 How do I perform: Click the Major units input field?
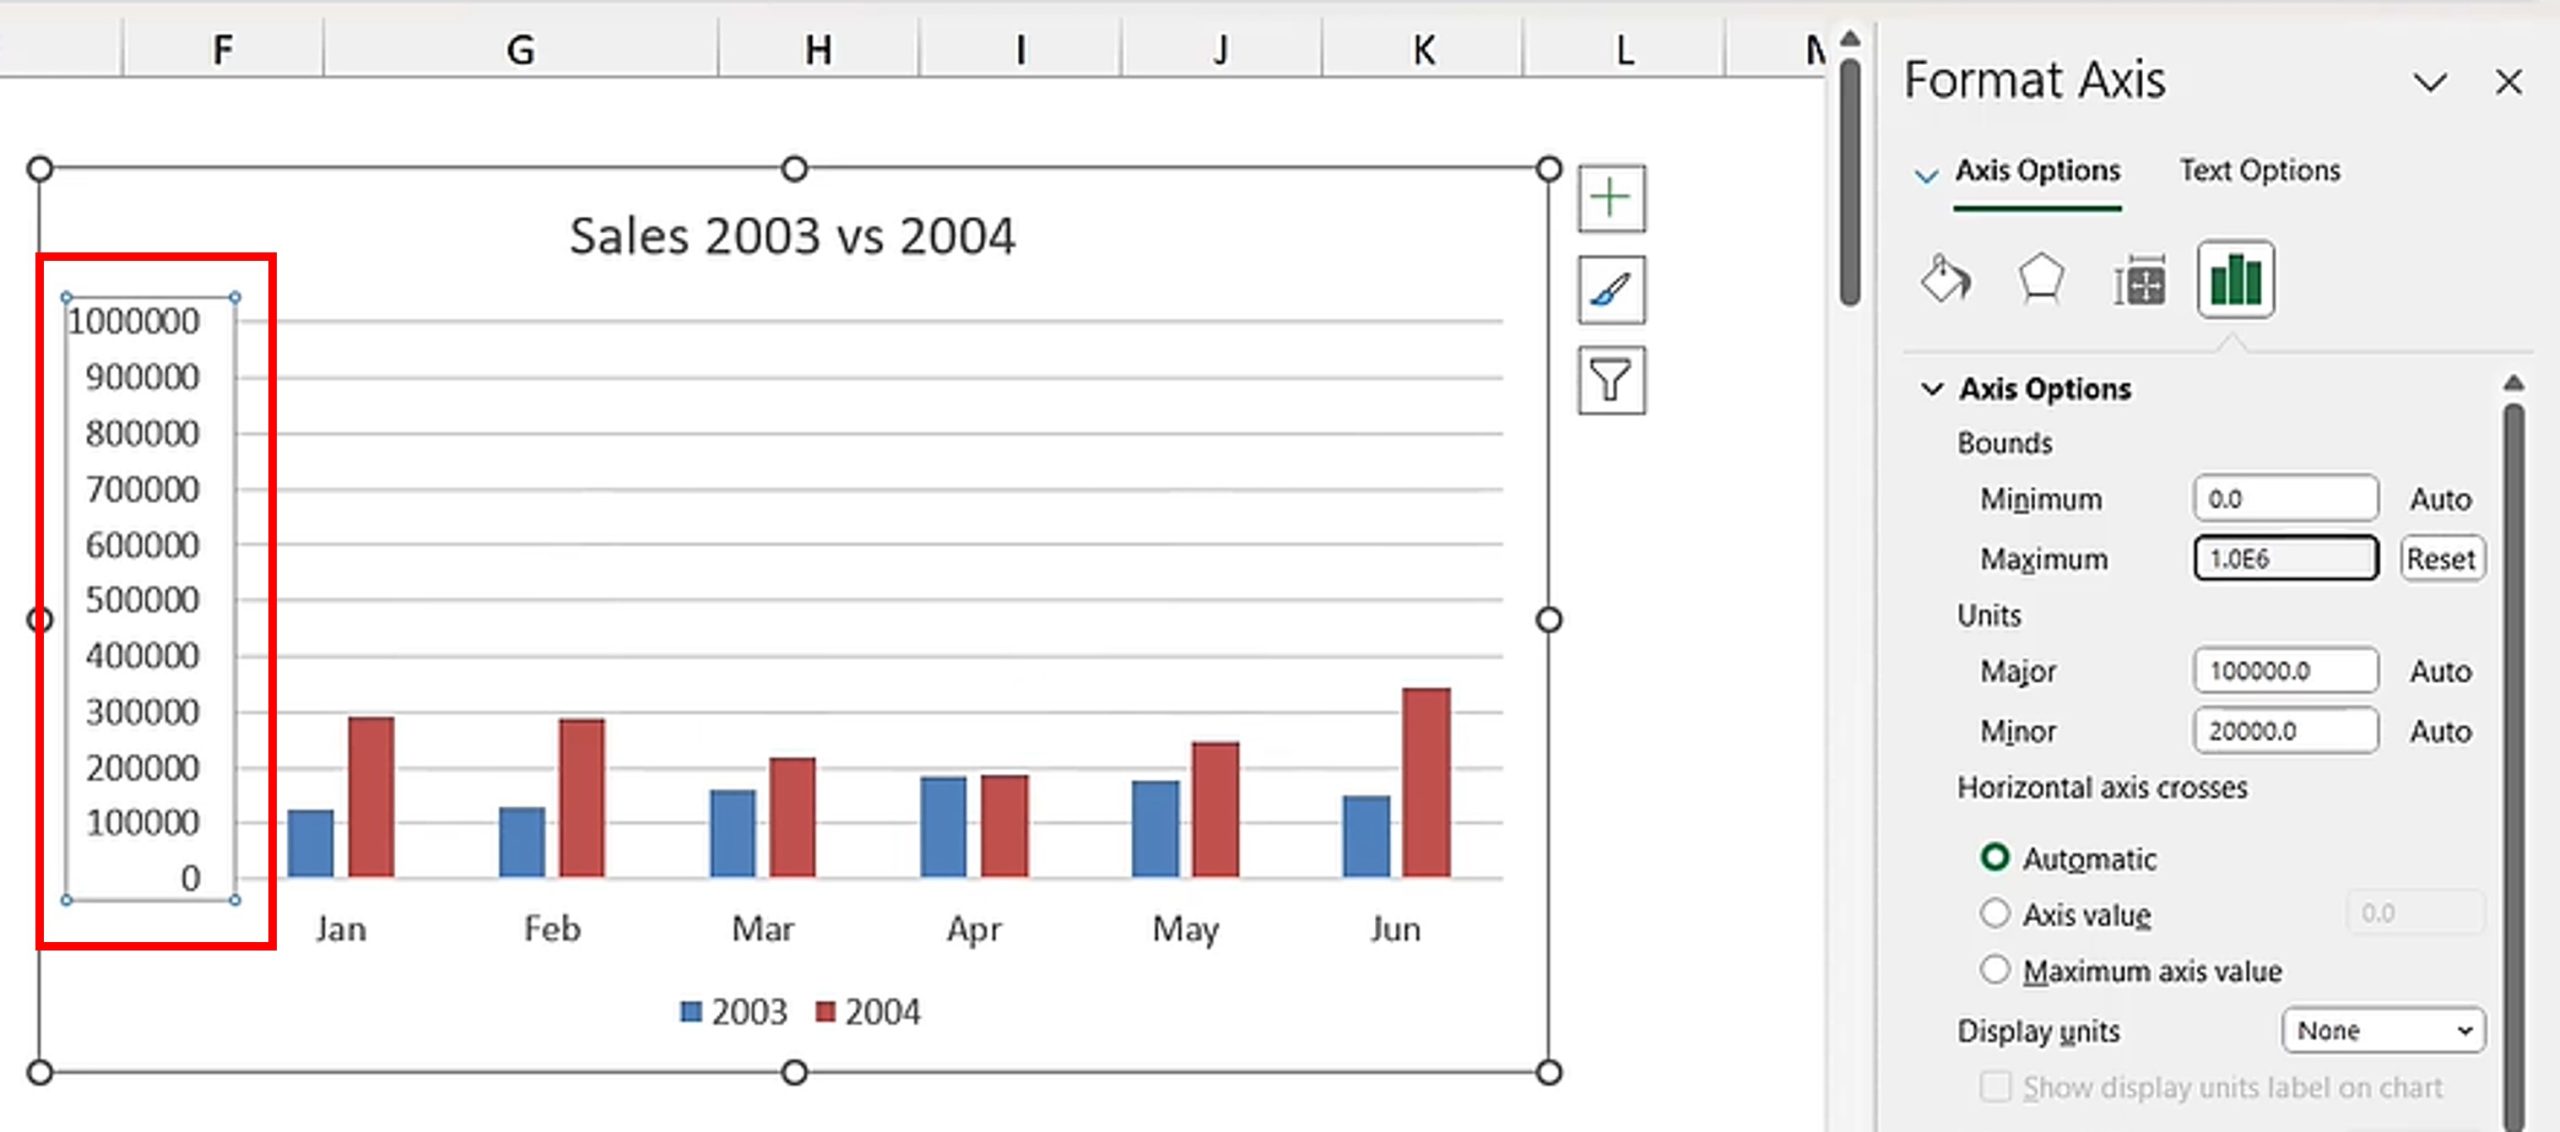coord(2285,671)
